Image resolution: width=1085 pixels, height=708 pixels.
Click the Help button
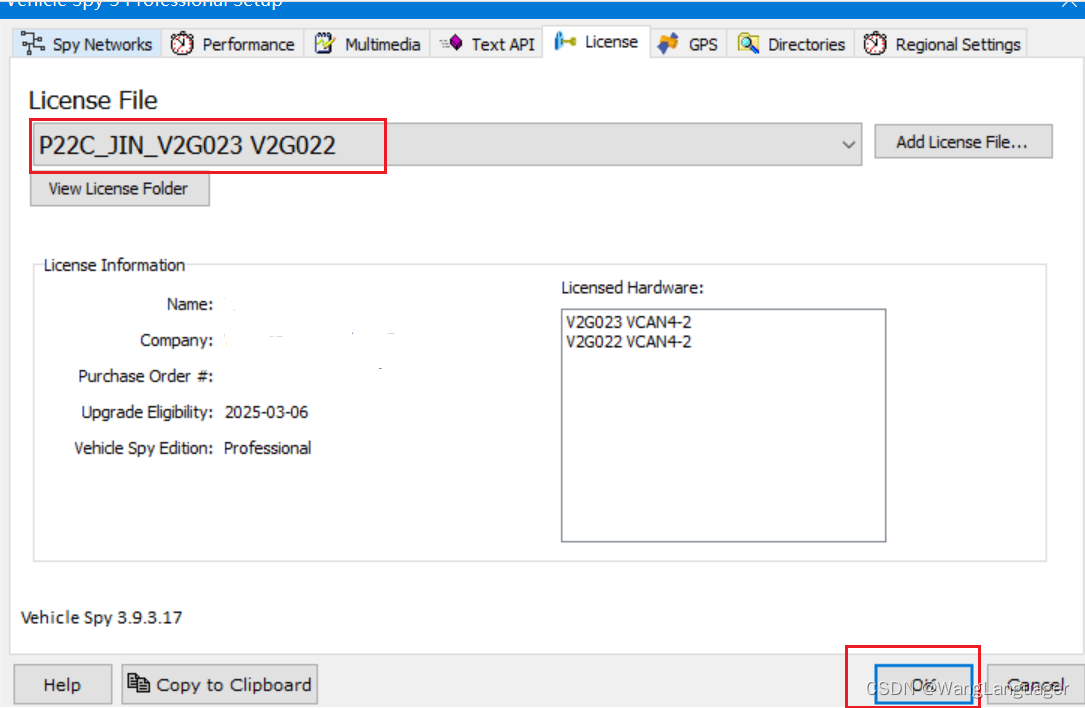pyautogui.click(x=62, y=684)
